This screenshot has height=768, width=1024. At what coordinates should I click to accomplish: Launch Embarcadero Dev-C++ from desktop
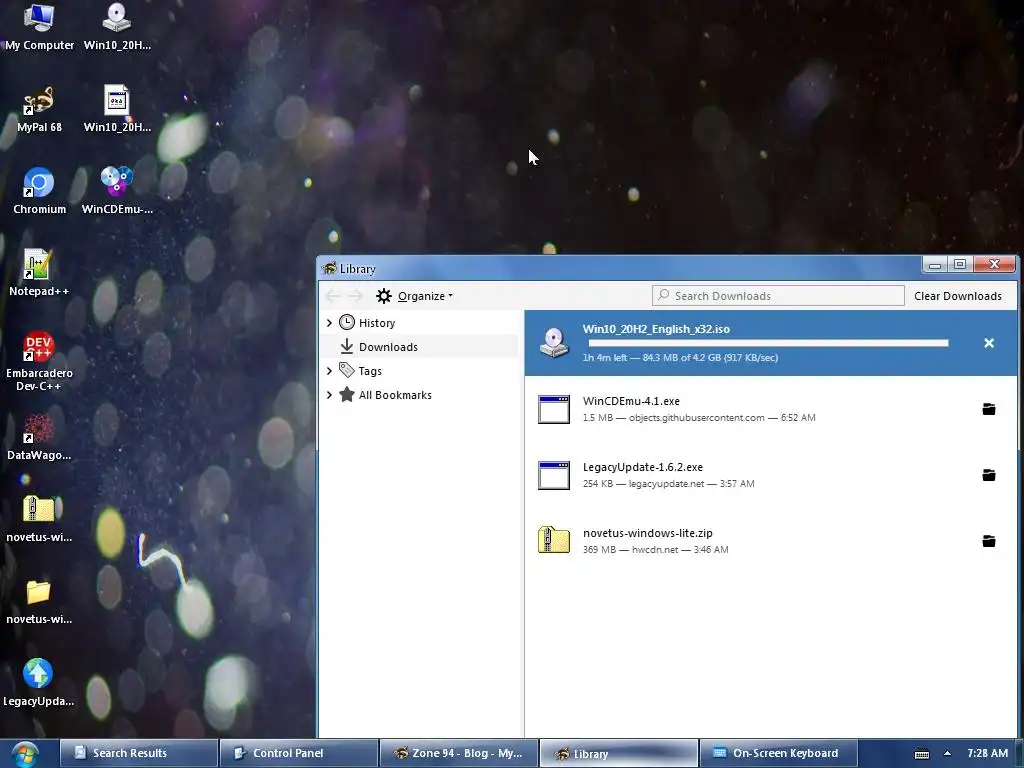(39, 361)
